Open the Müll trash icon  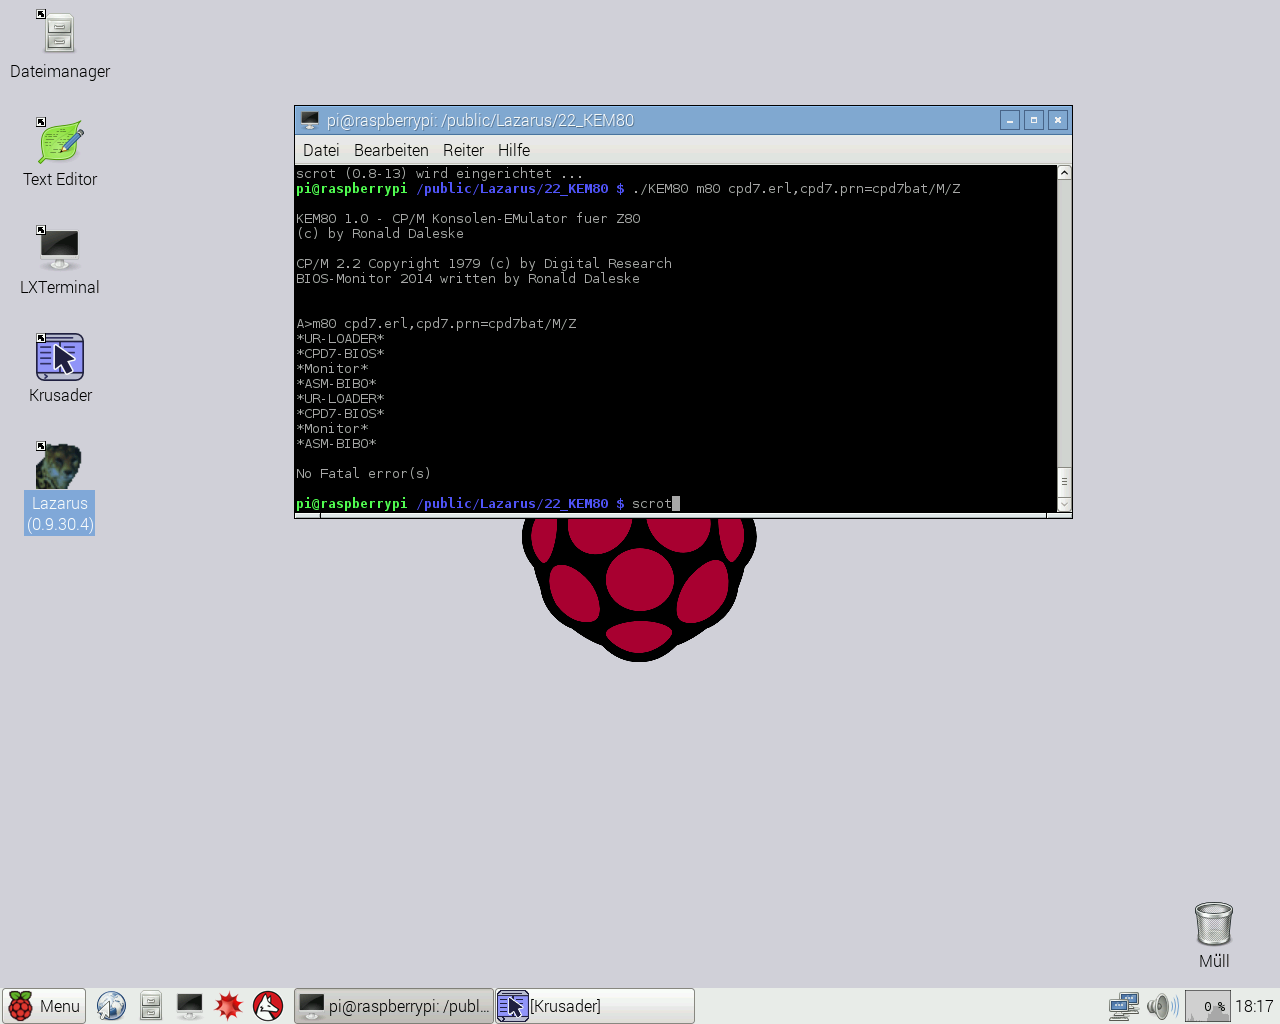(x=1213, y=935)
